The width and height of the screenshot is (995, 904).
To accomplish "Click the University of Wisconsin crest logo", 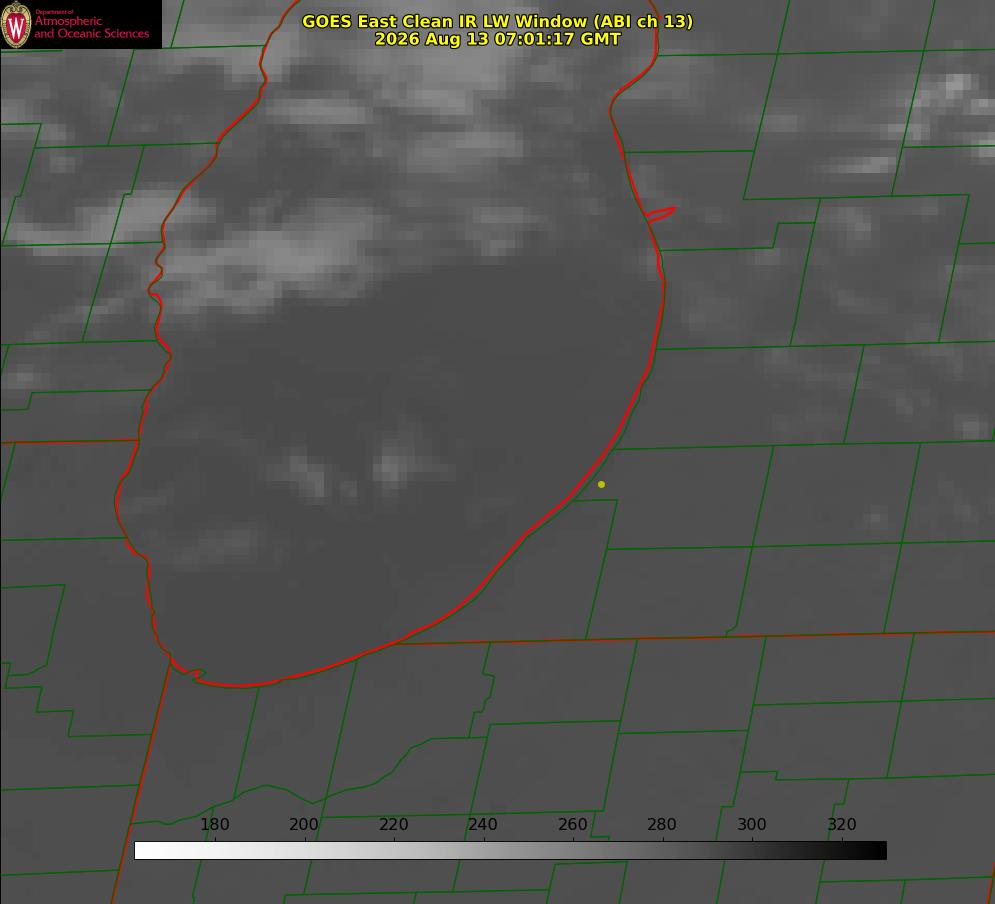I will [16, 24].
